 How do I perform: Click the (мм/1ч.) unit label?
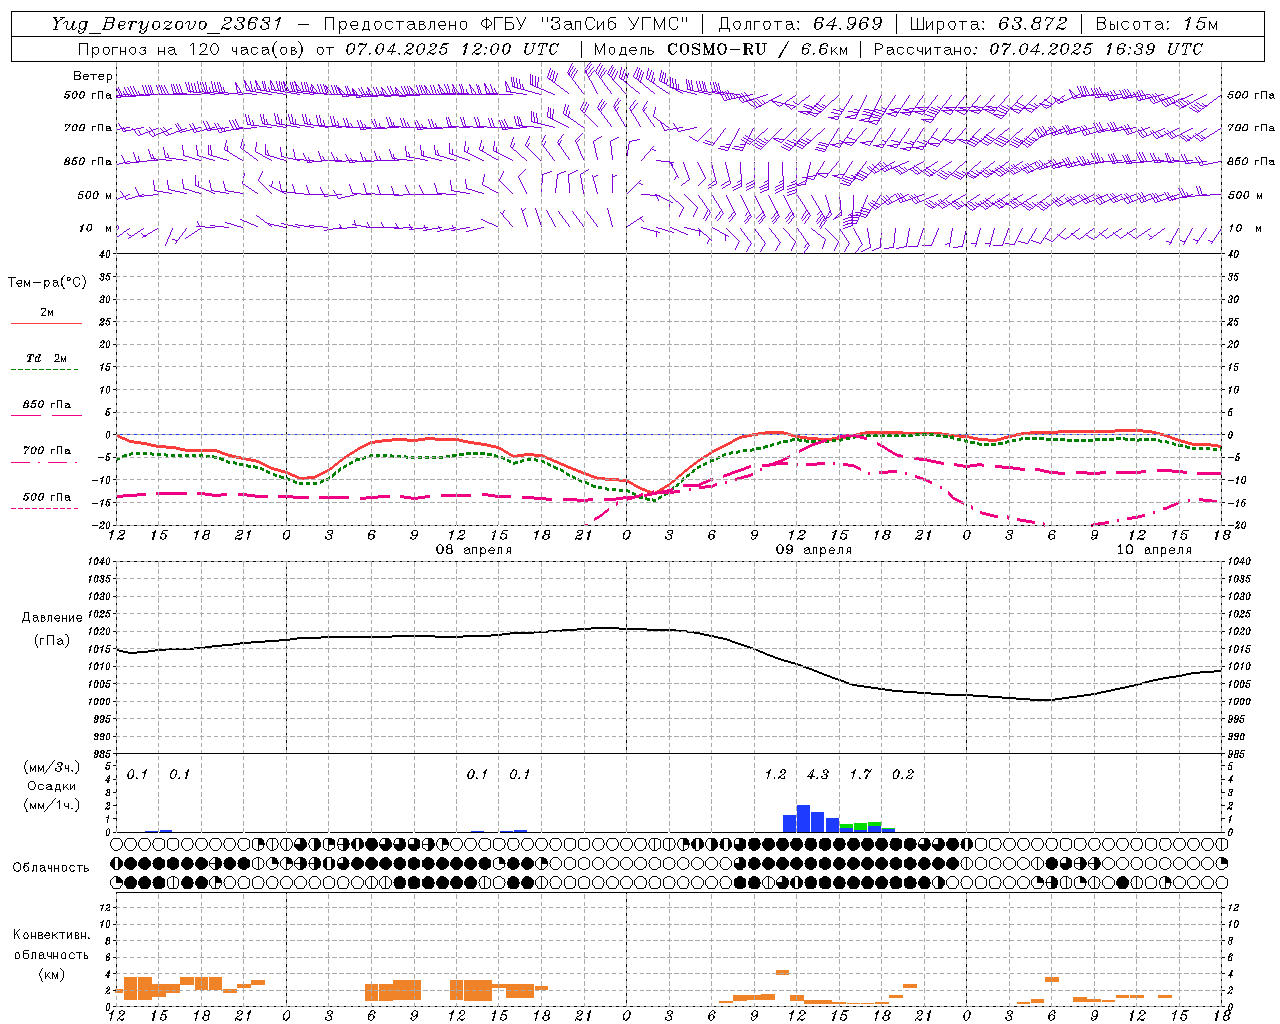[52, 805]
